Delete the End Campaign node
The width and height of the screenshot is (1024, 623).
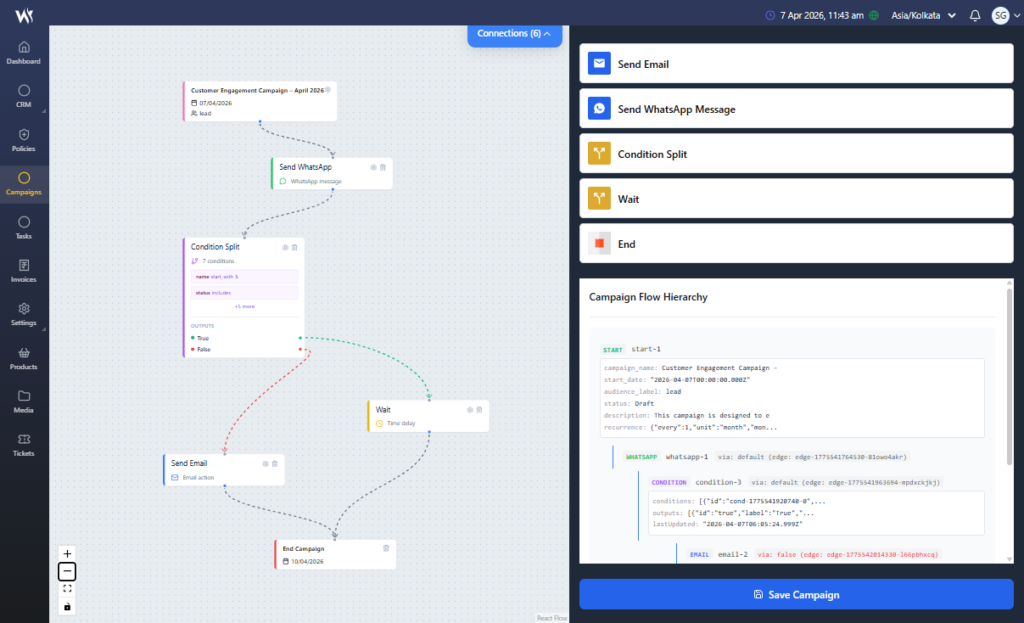pyautogui.click(x=386, y=548)
